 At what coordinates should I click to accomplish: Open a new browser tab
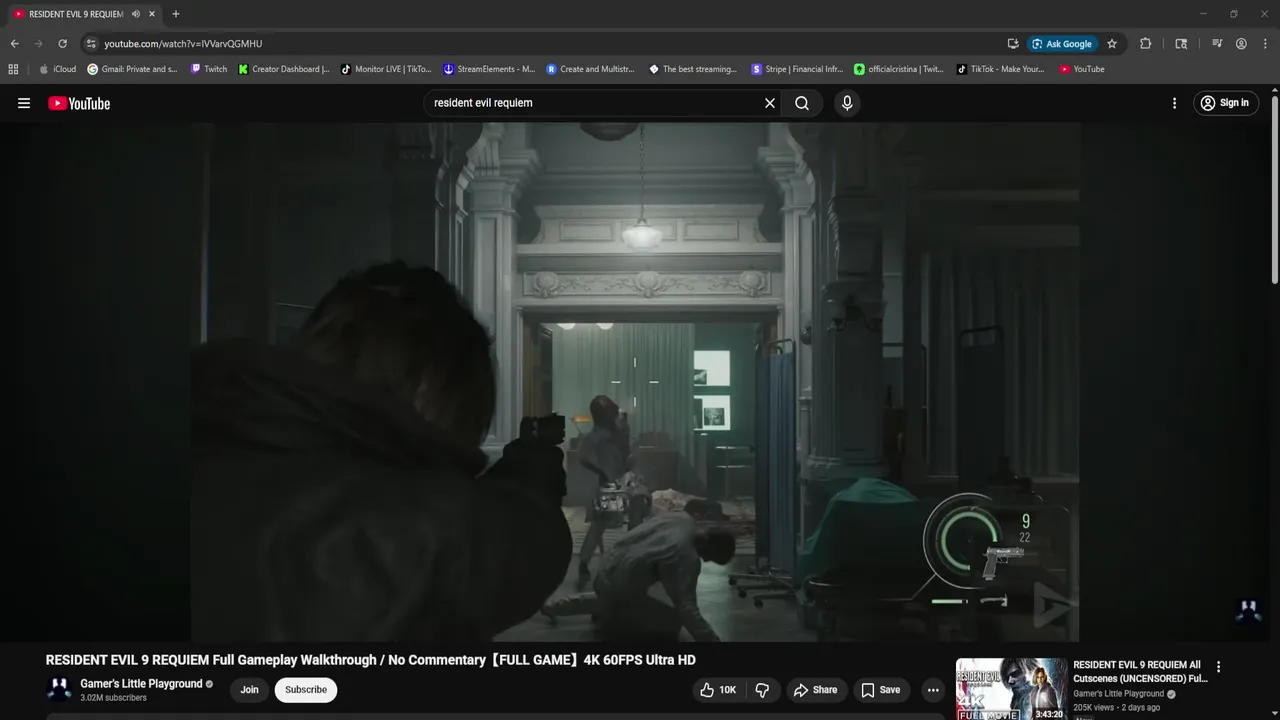tap(176, 14)
